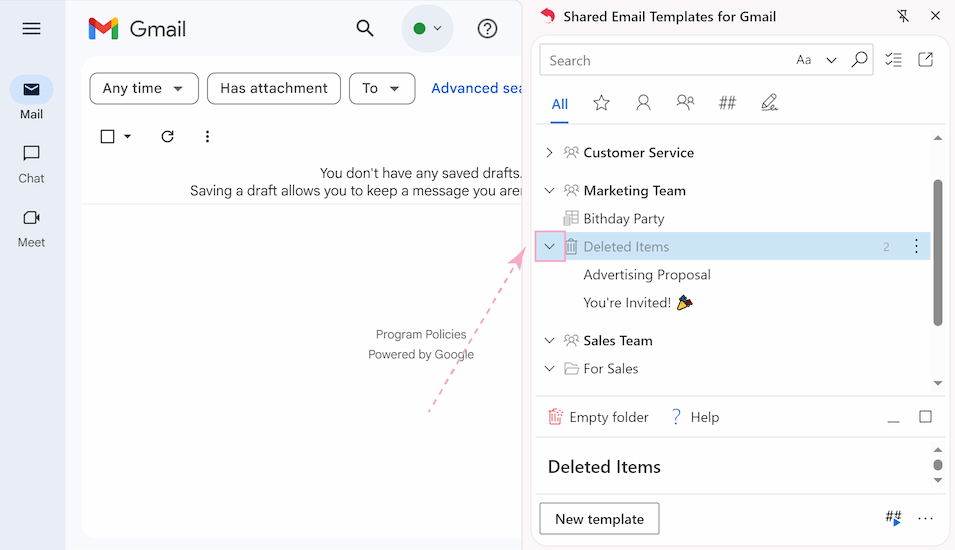Open templates in new window icon
The height and width of the screenshot is (550, 955).
925,59
